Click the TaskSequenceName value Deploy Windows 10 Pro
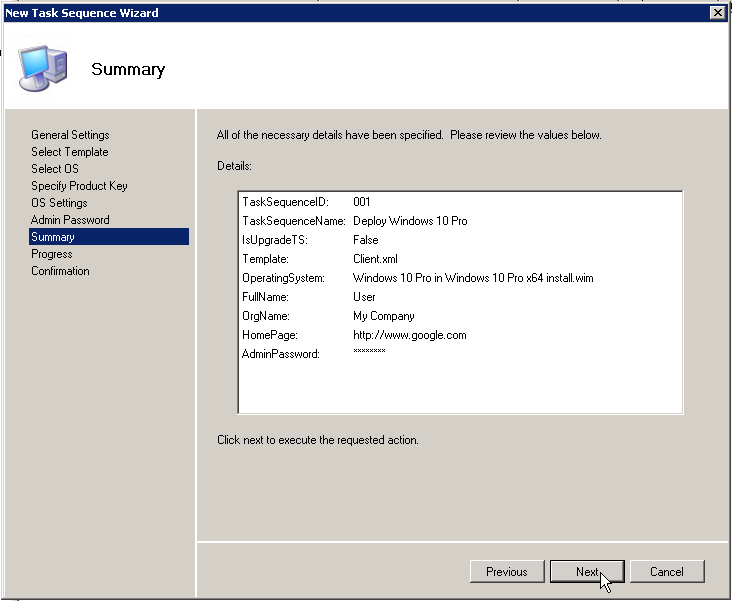 (410, 221)
